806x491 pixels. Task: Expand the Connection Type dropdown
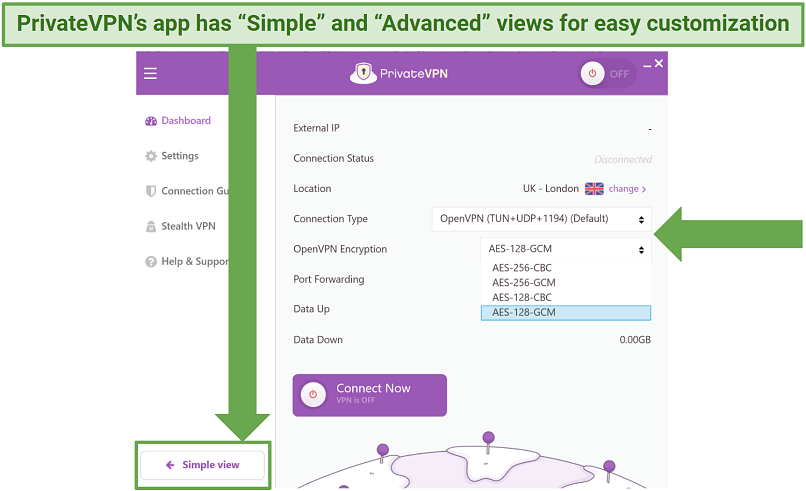542,219
